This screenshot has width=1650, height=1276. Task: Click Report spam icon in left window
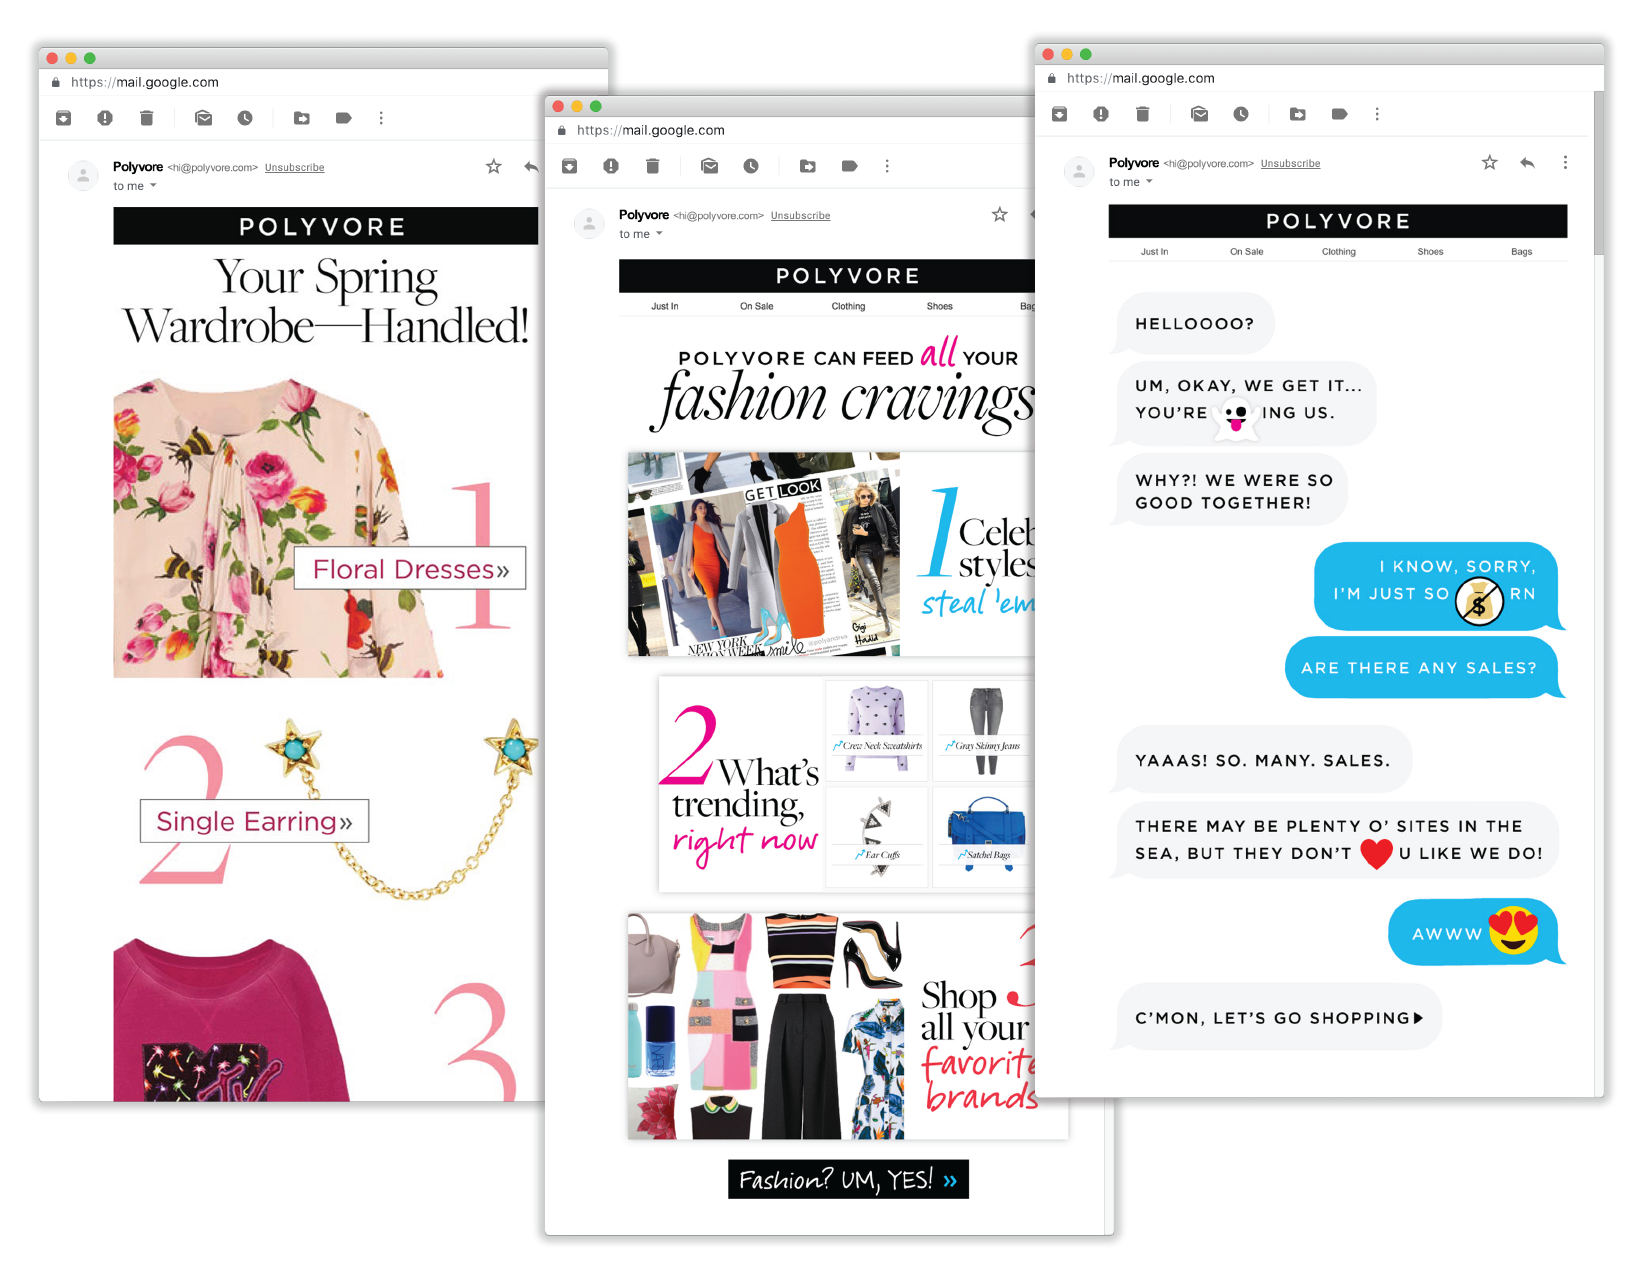(x=105, y=118)
